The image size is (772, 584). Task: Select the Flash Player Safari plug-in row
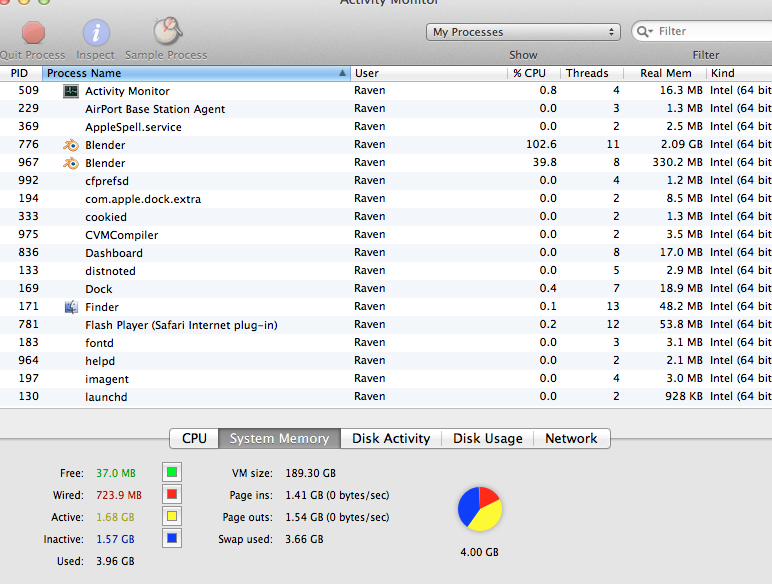386,325
